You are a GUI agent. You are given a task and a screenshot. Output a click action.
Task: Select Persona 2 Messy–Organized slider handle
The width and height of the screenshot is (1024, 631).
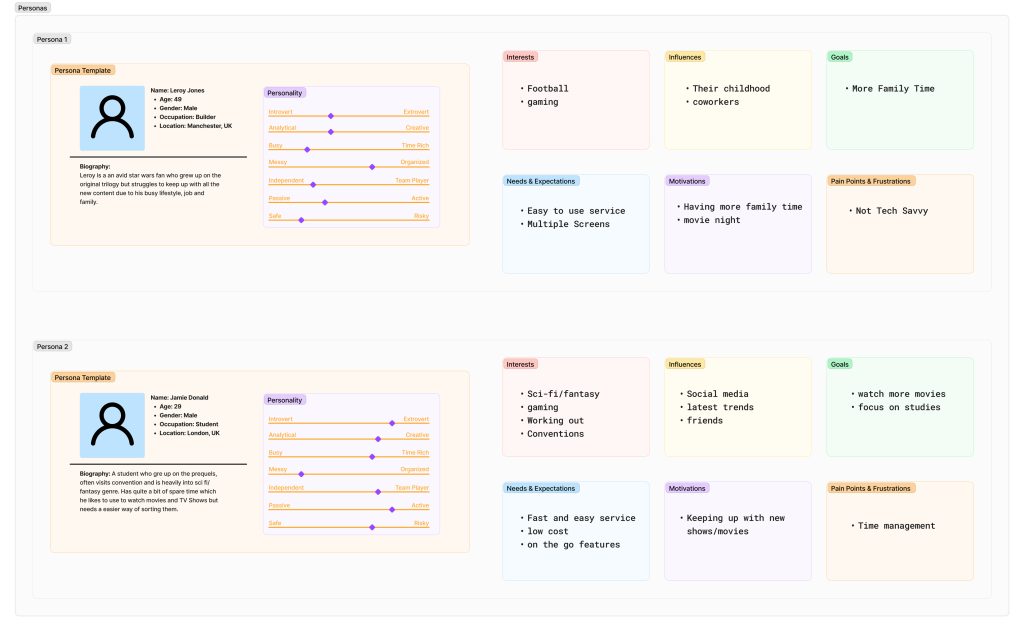(x=301, y=473)
